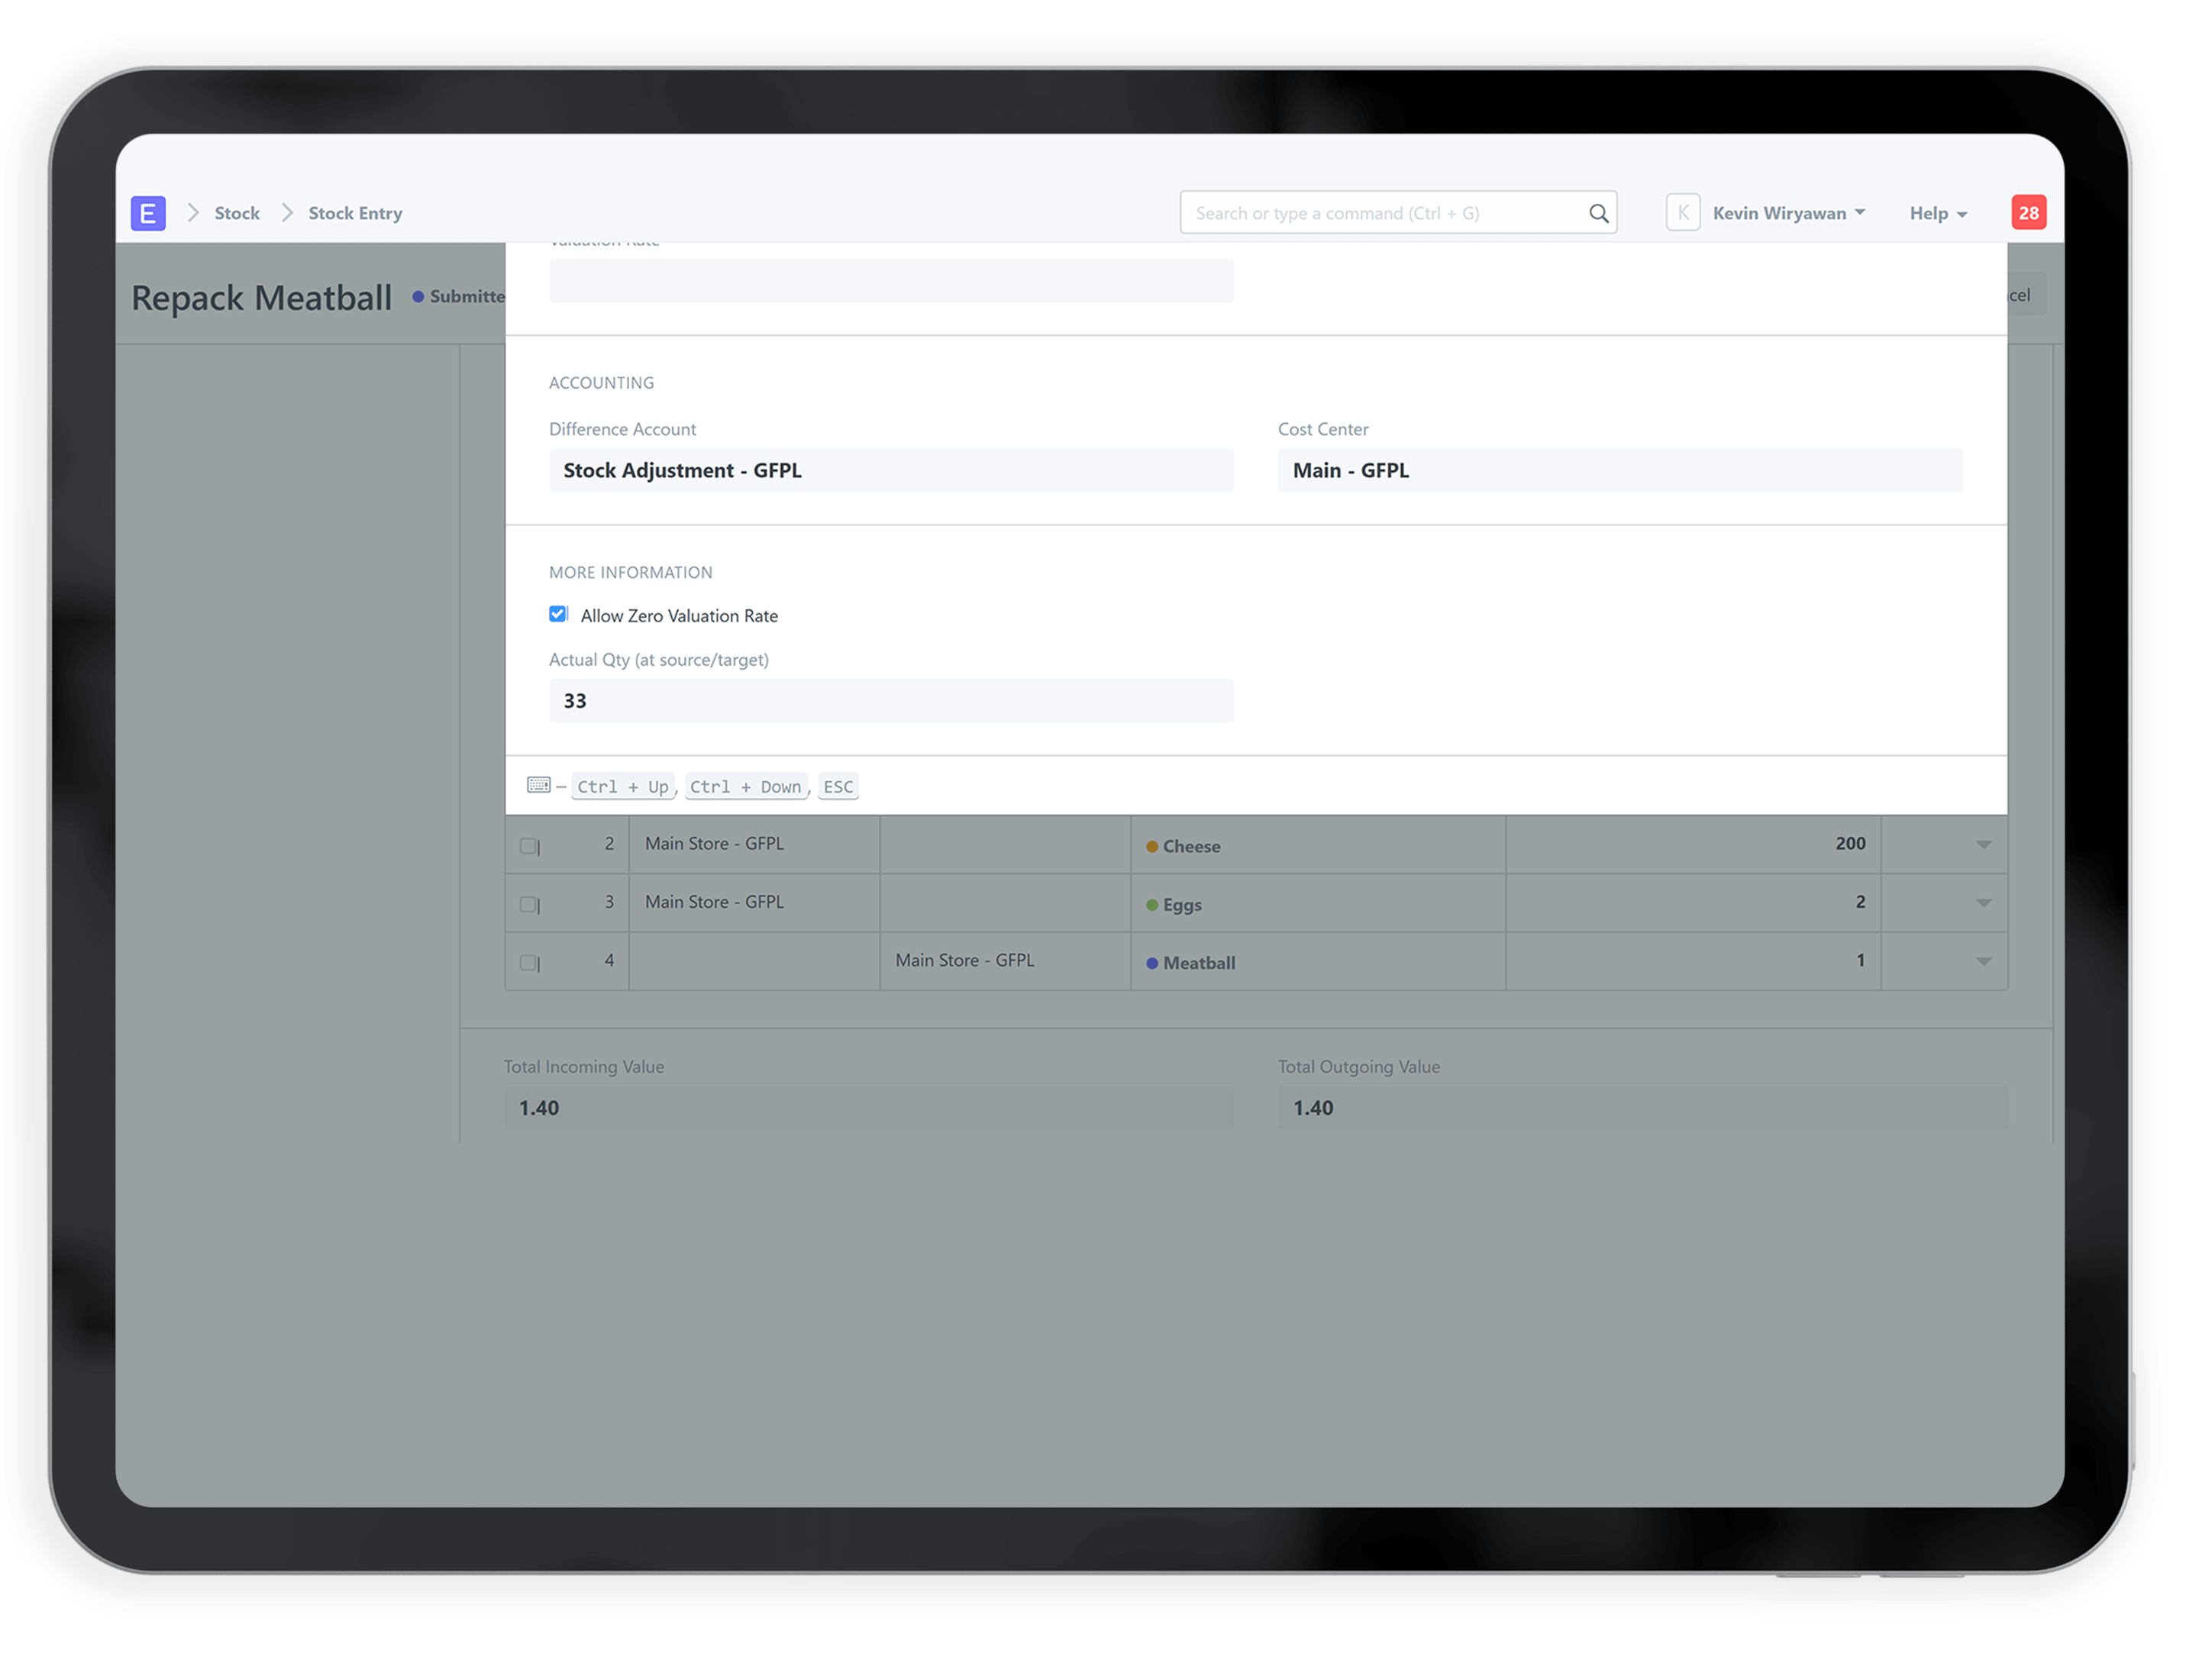The width and height of the screenshot is (2212, 1660).
Task: Go to Stock Entry breadcrumb
Action: (355, 213)
